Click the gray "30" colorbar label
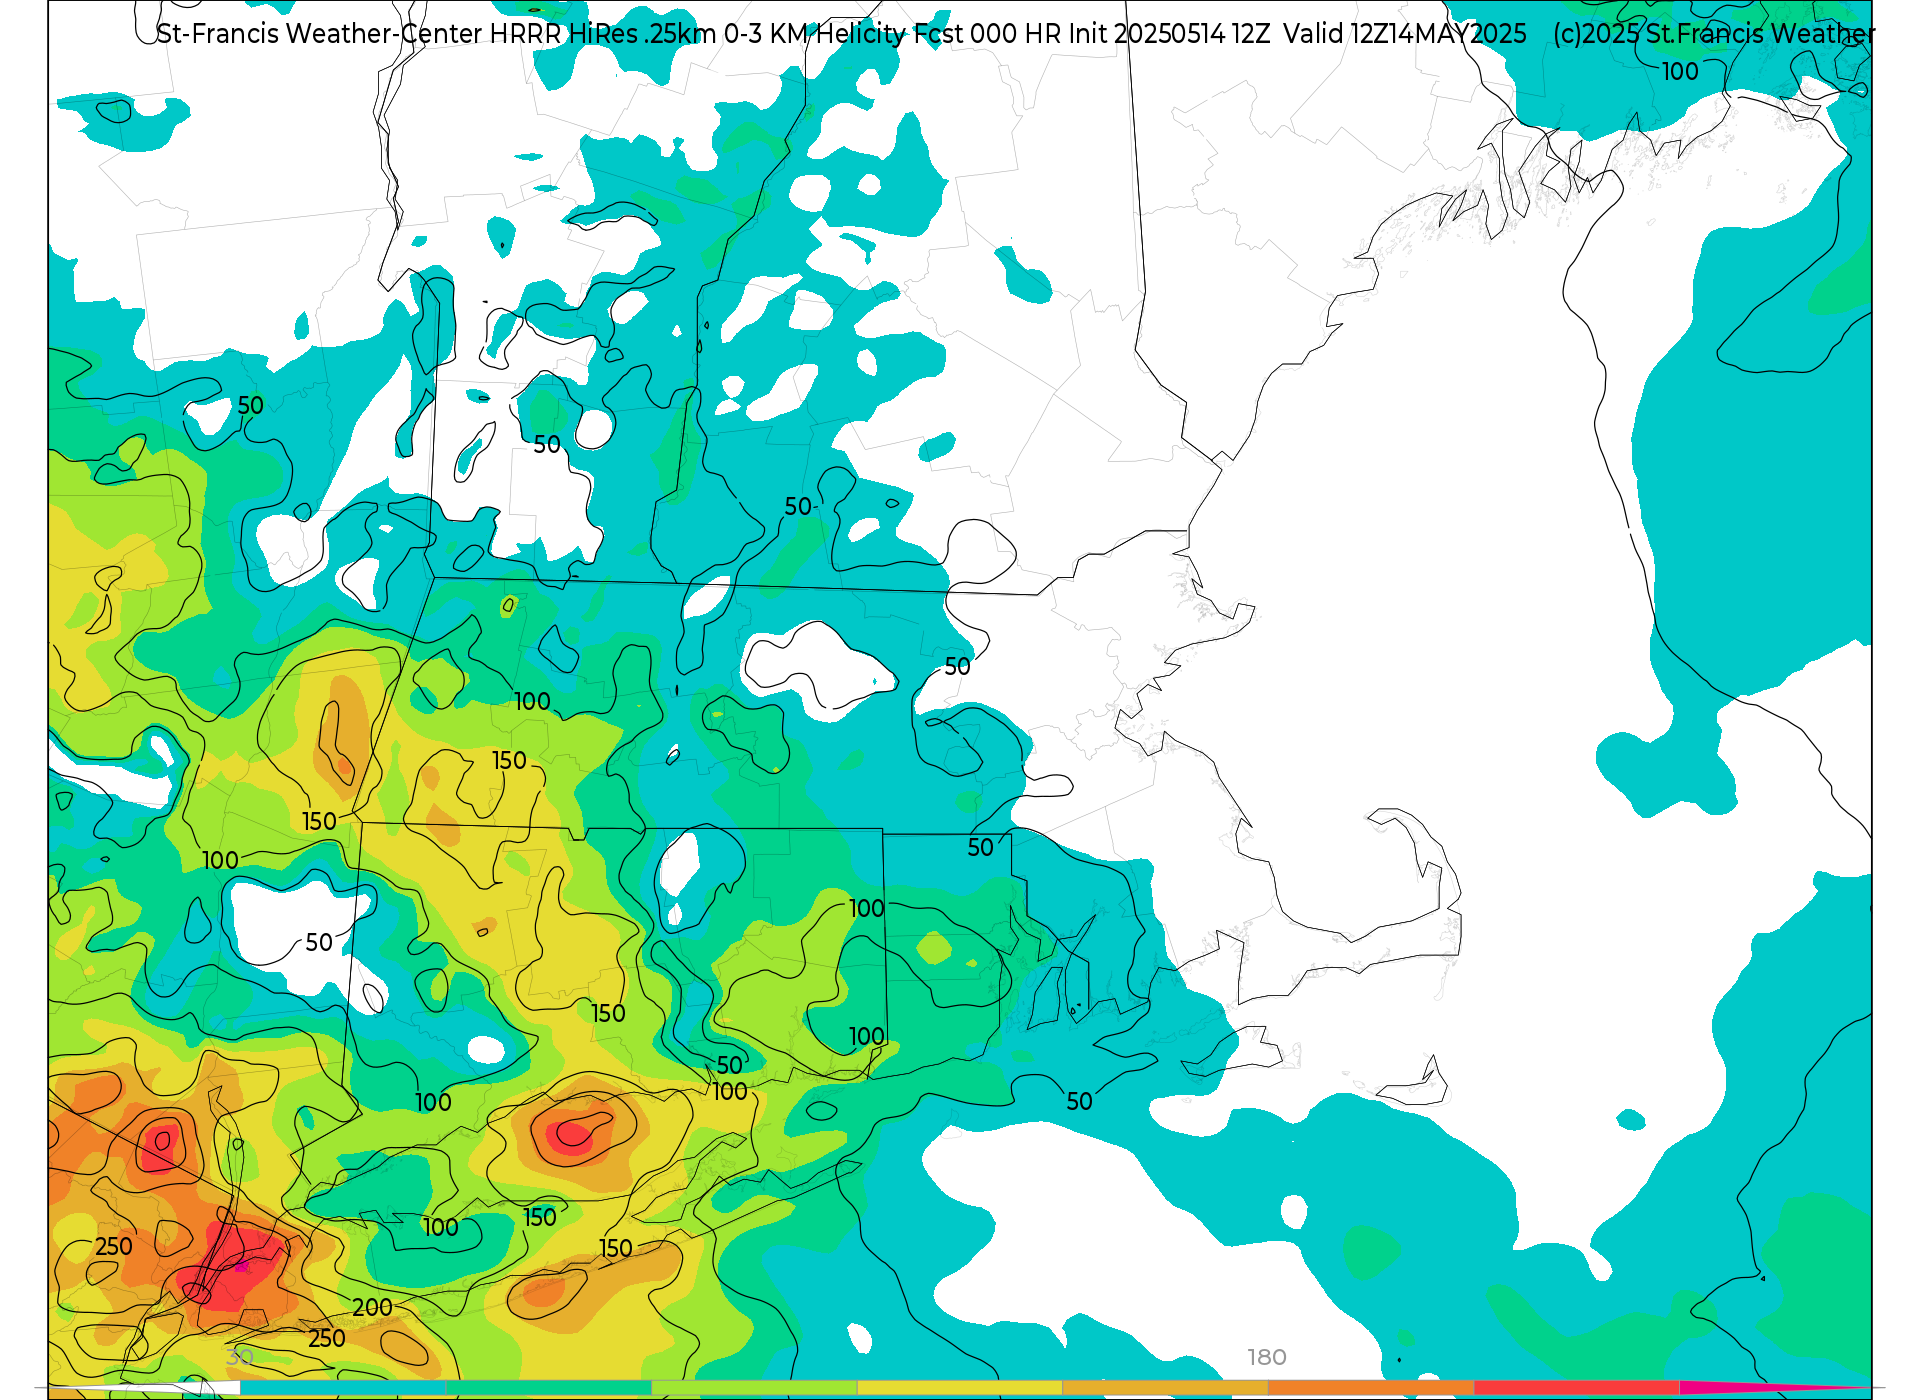1920x1400 pixels. (x=239, y=1357)
